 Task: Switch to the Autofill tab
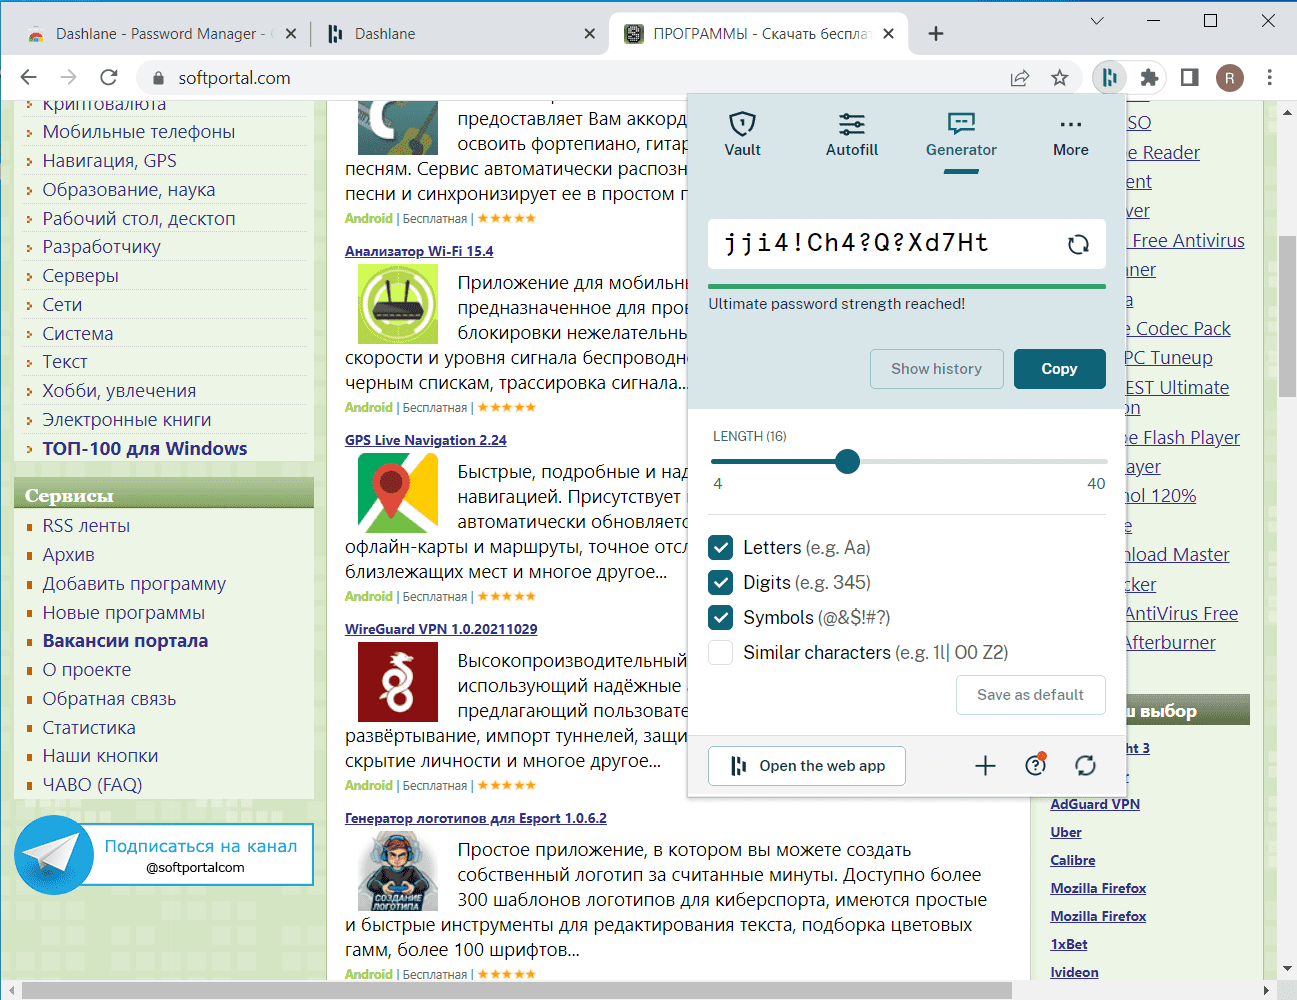(852, 135)
